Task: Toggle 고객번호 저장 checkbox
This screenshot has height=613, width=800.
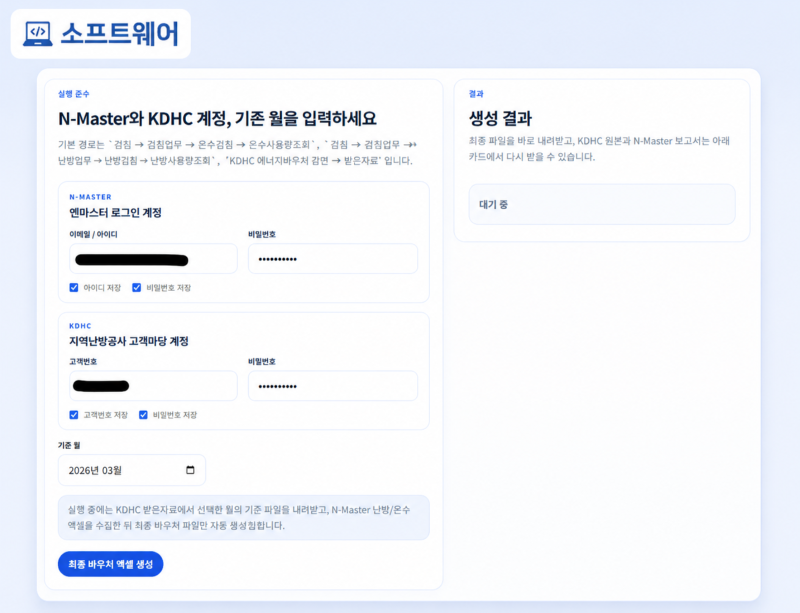Action: tap(74, 414)
